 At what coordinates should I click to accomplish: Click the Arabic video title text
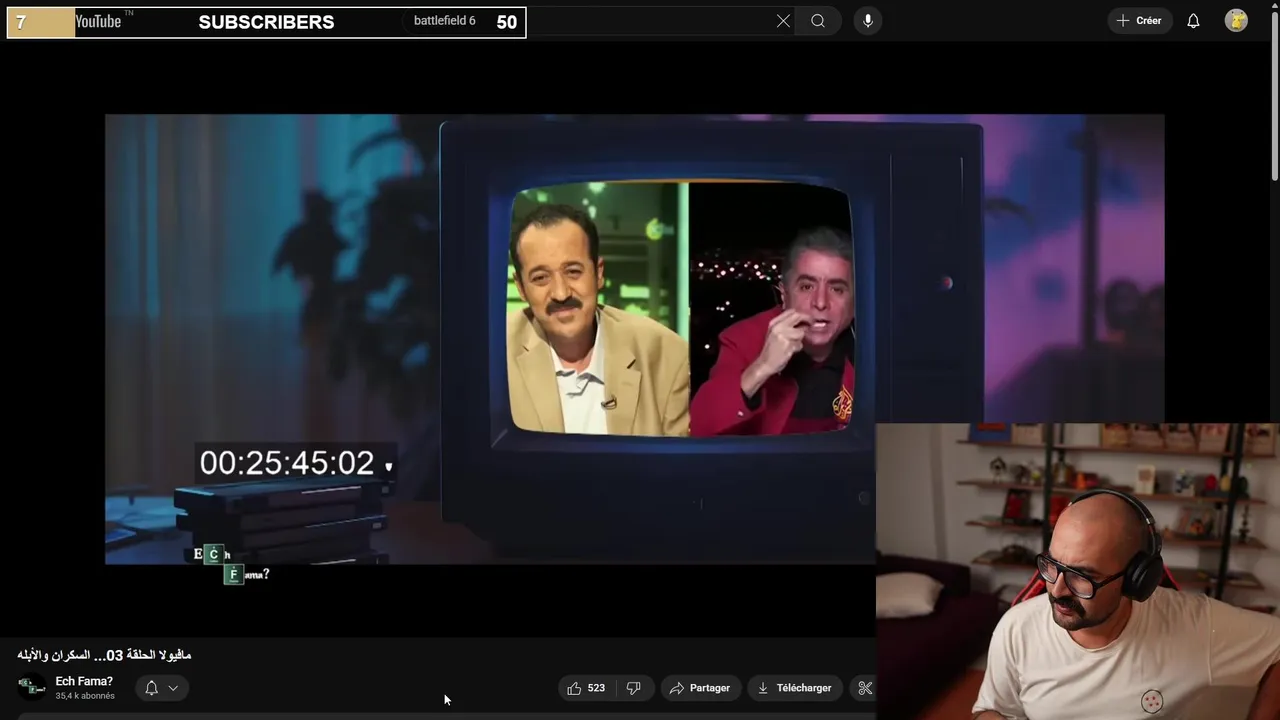coord(104,655)
